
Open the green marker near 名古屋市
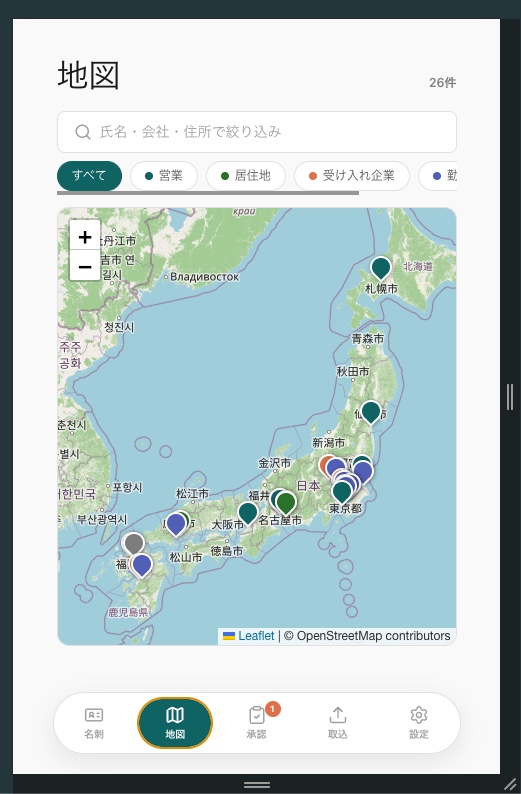point(286,502)
